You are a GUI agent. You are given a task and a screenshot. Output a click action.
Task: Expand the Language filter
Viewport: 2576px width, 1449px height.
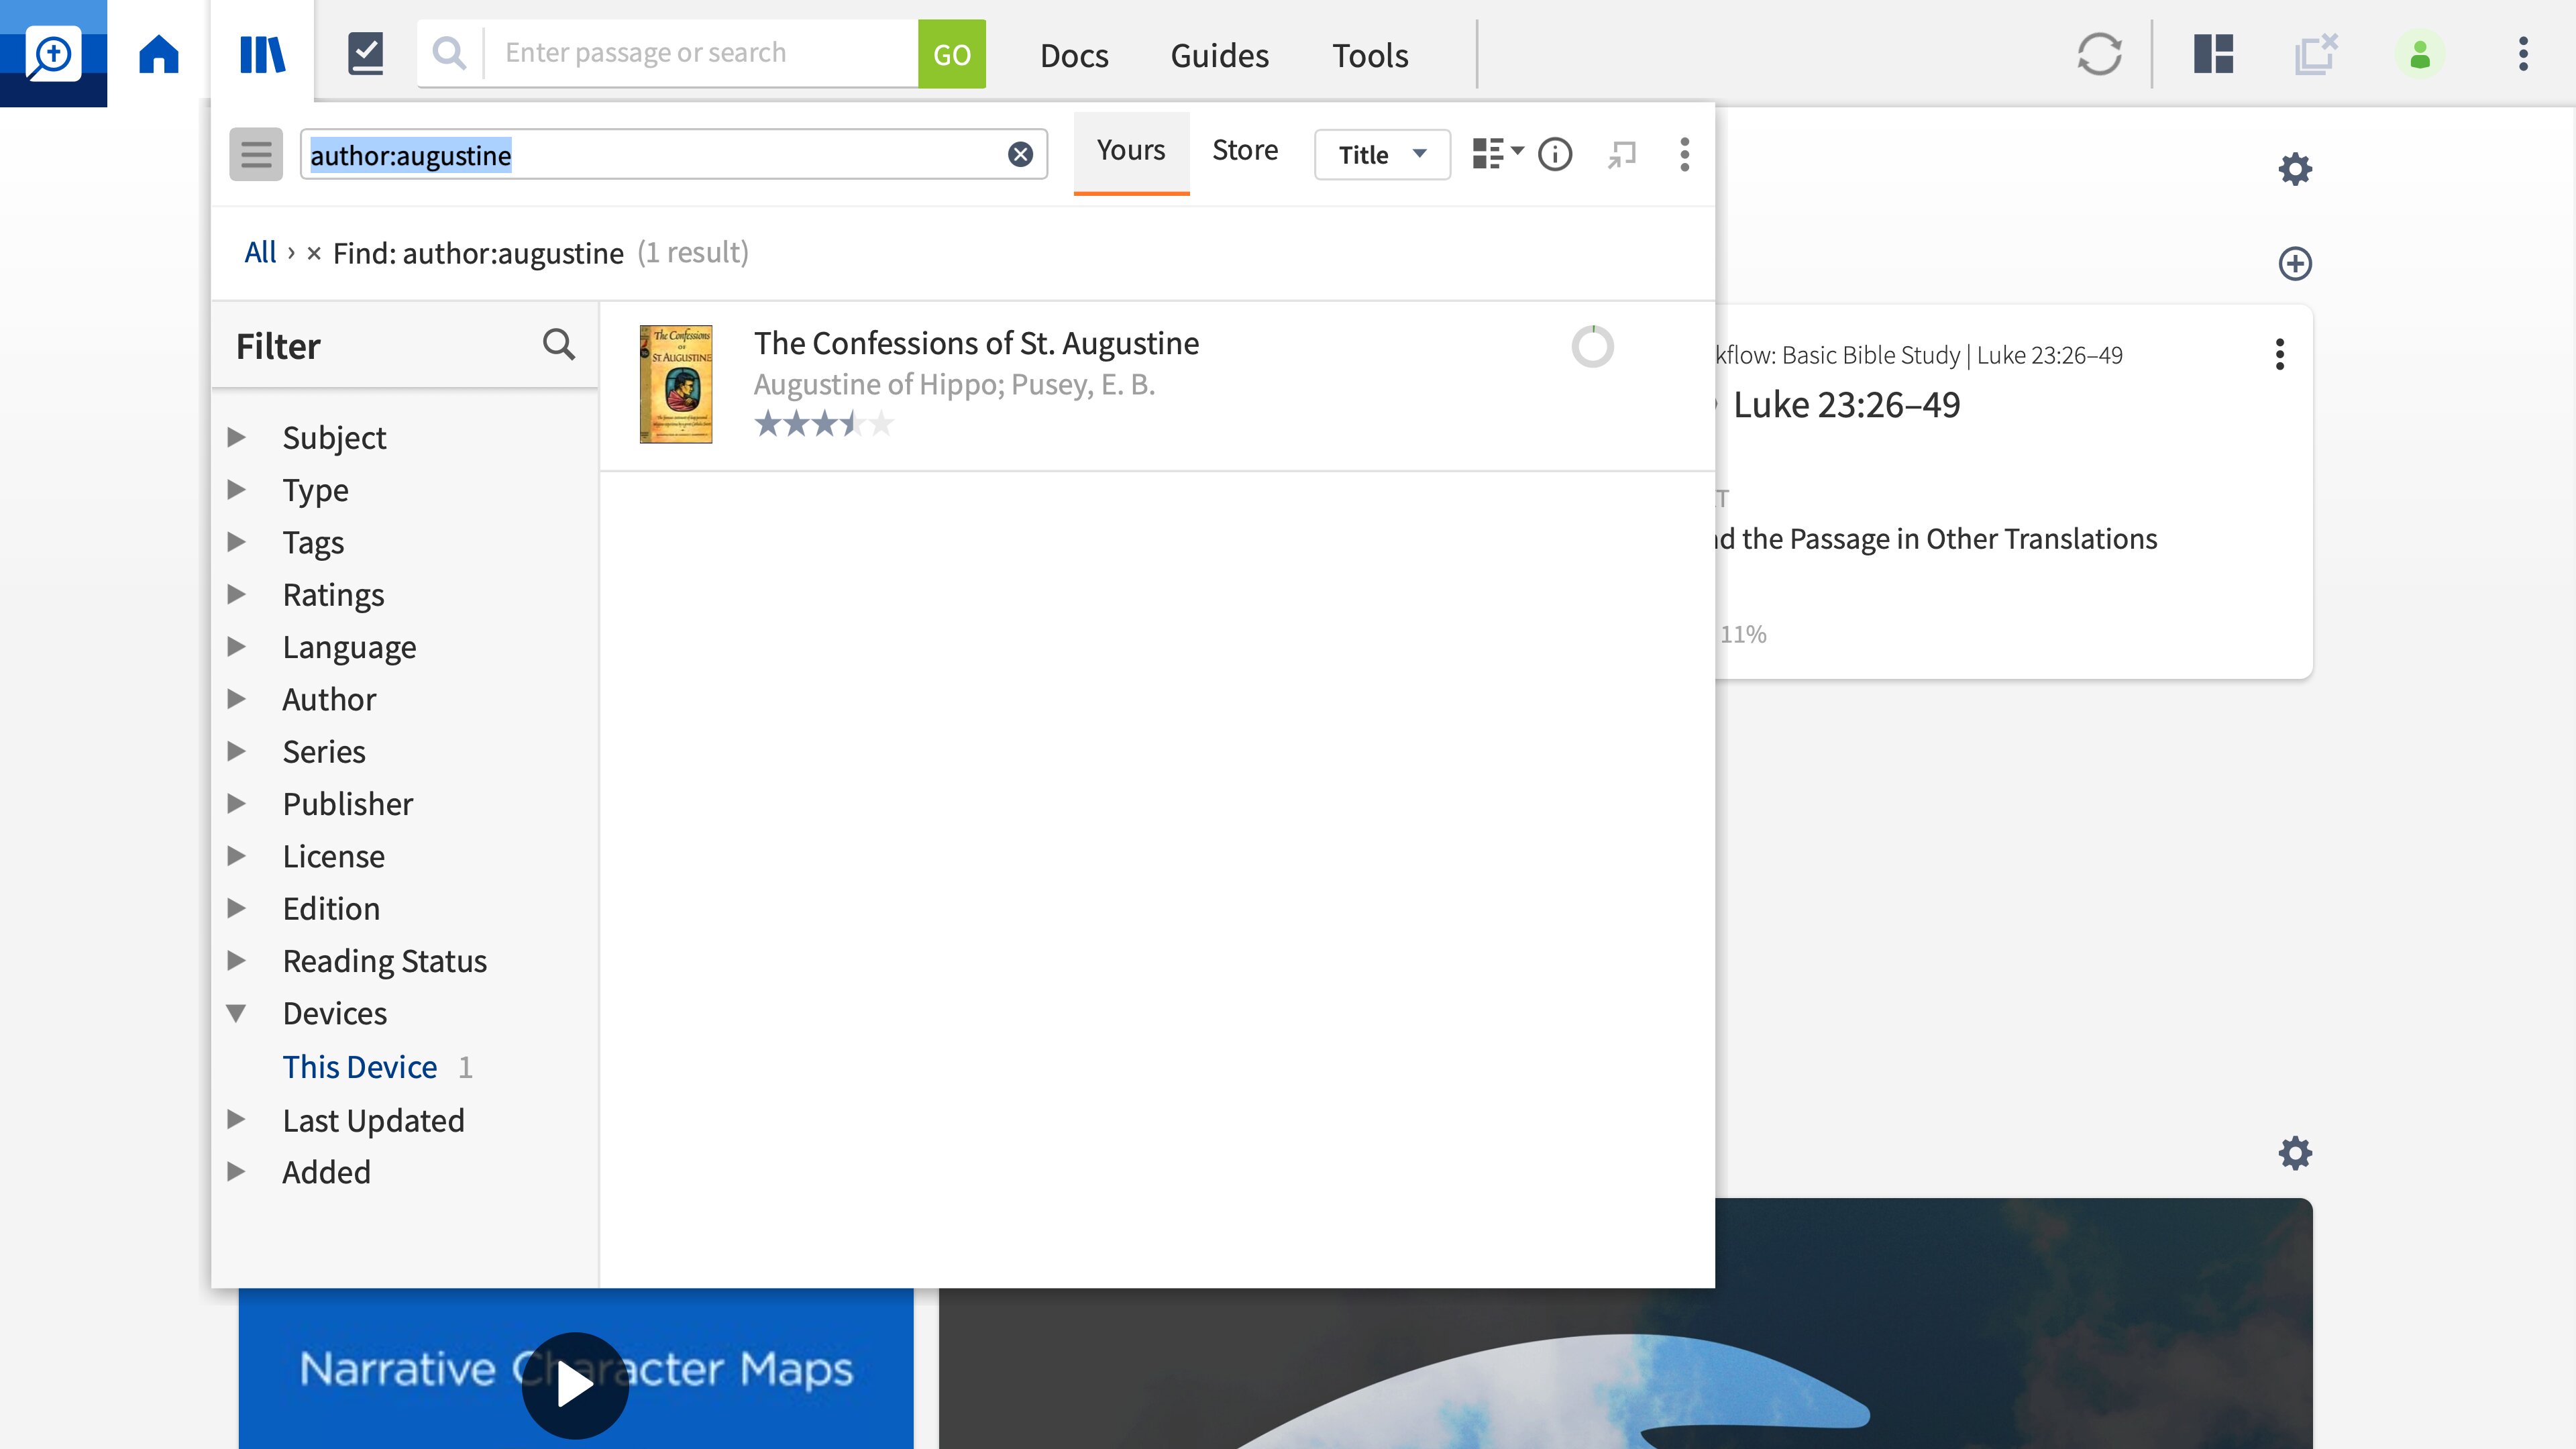point(236,647)
